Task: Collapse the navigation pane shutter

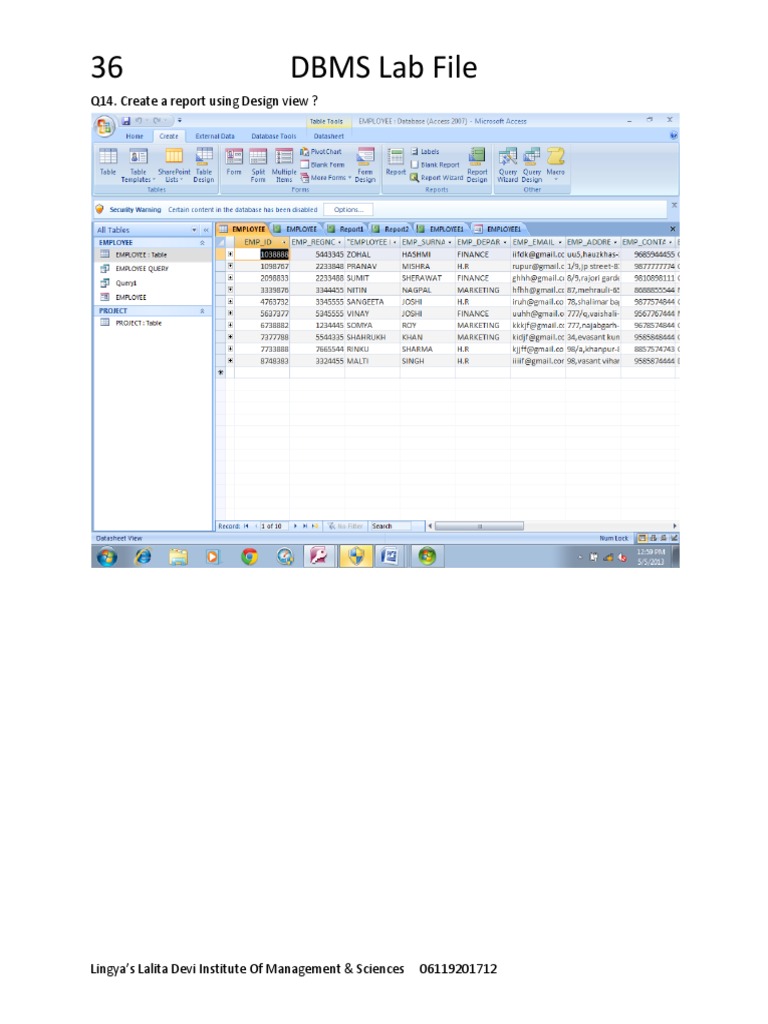Action: [x=206, y=230]
